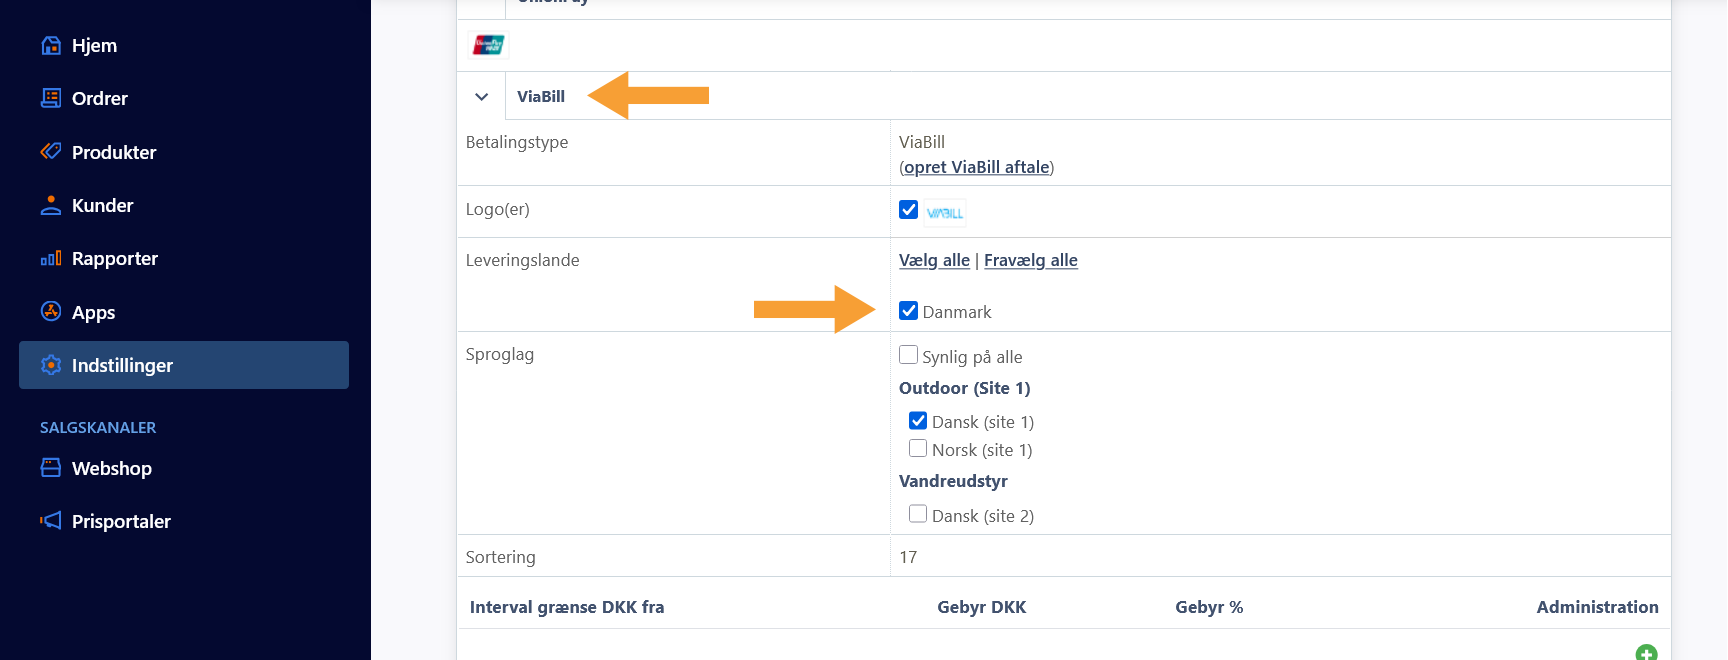This screenshot has width=1728, height=660.
Task: Enable the Synlig på alle checkbox
Action: 908,354
